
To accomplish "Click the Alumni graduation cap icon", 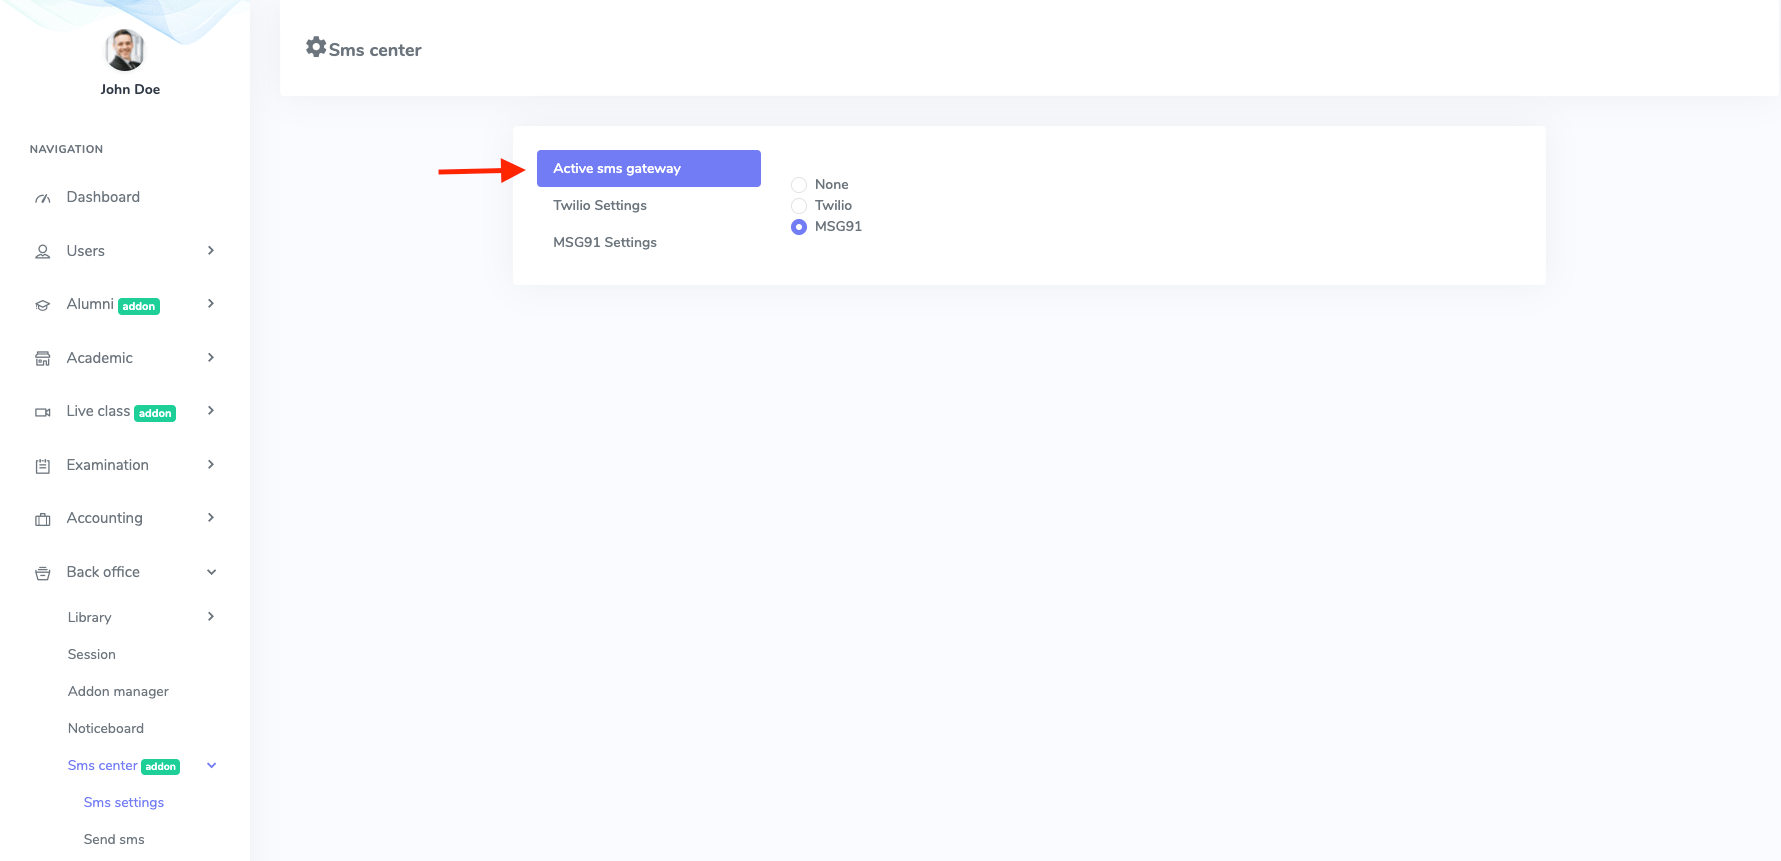I will click(42, 305).
